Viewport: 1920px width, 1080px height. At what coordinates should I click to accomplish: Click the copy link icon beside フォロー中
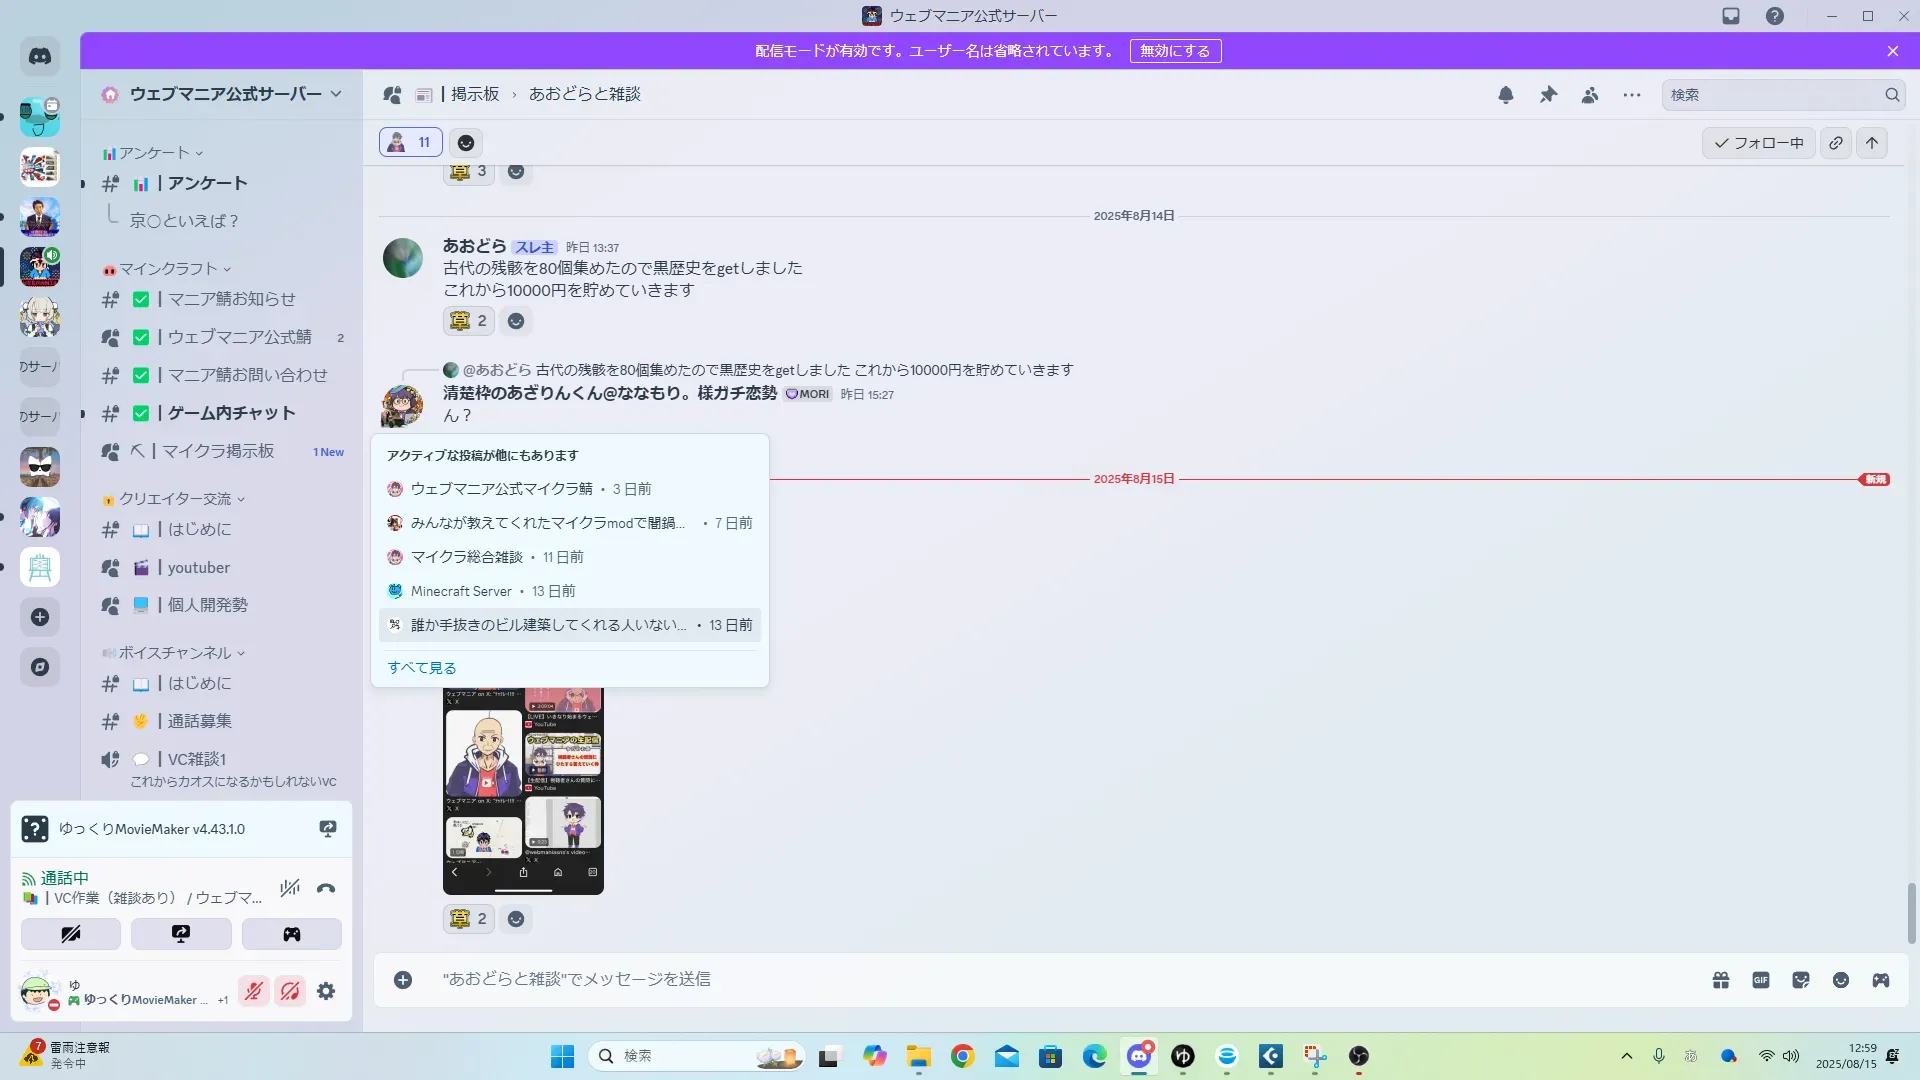[x=1836, y=143]
